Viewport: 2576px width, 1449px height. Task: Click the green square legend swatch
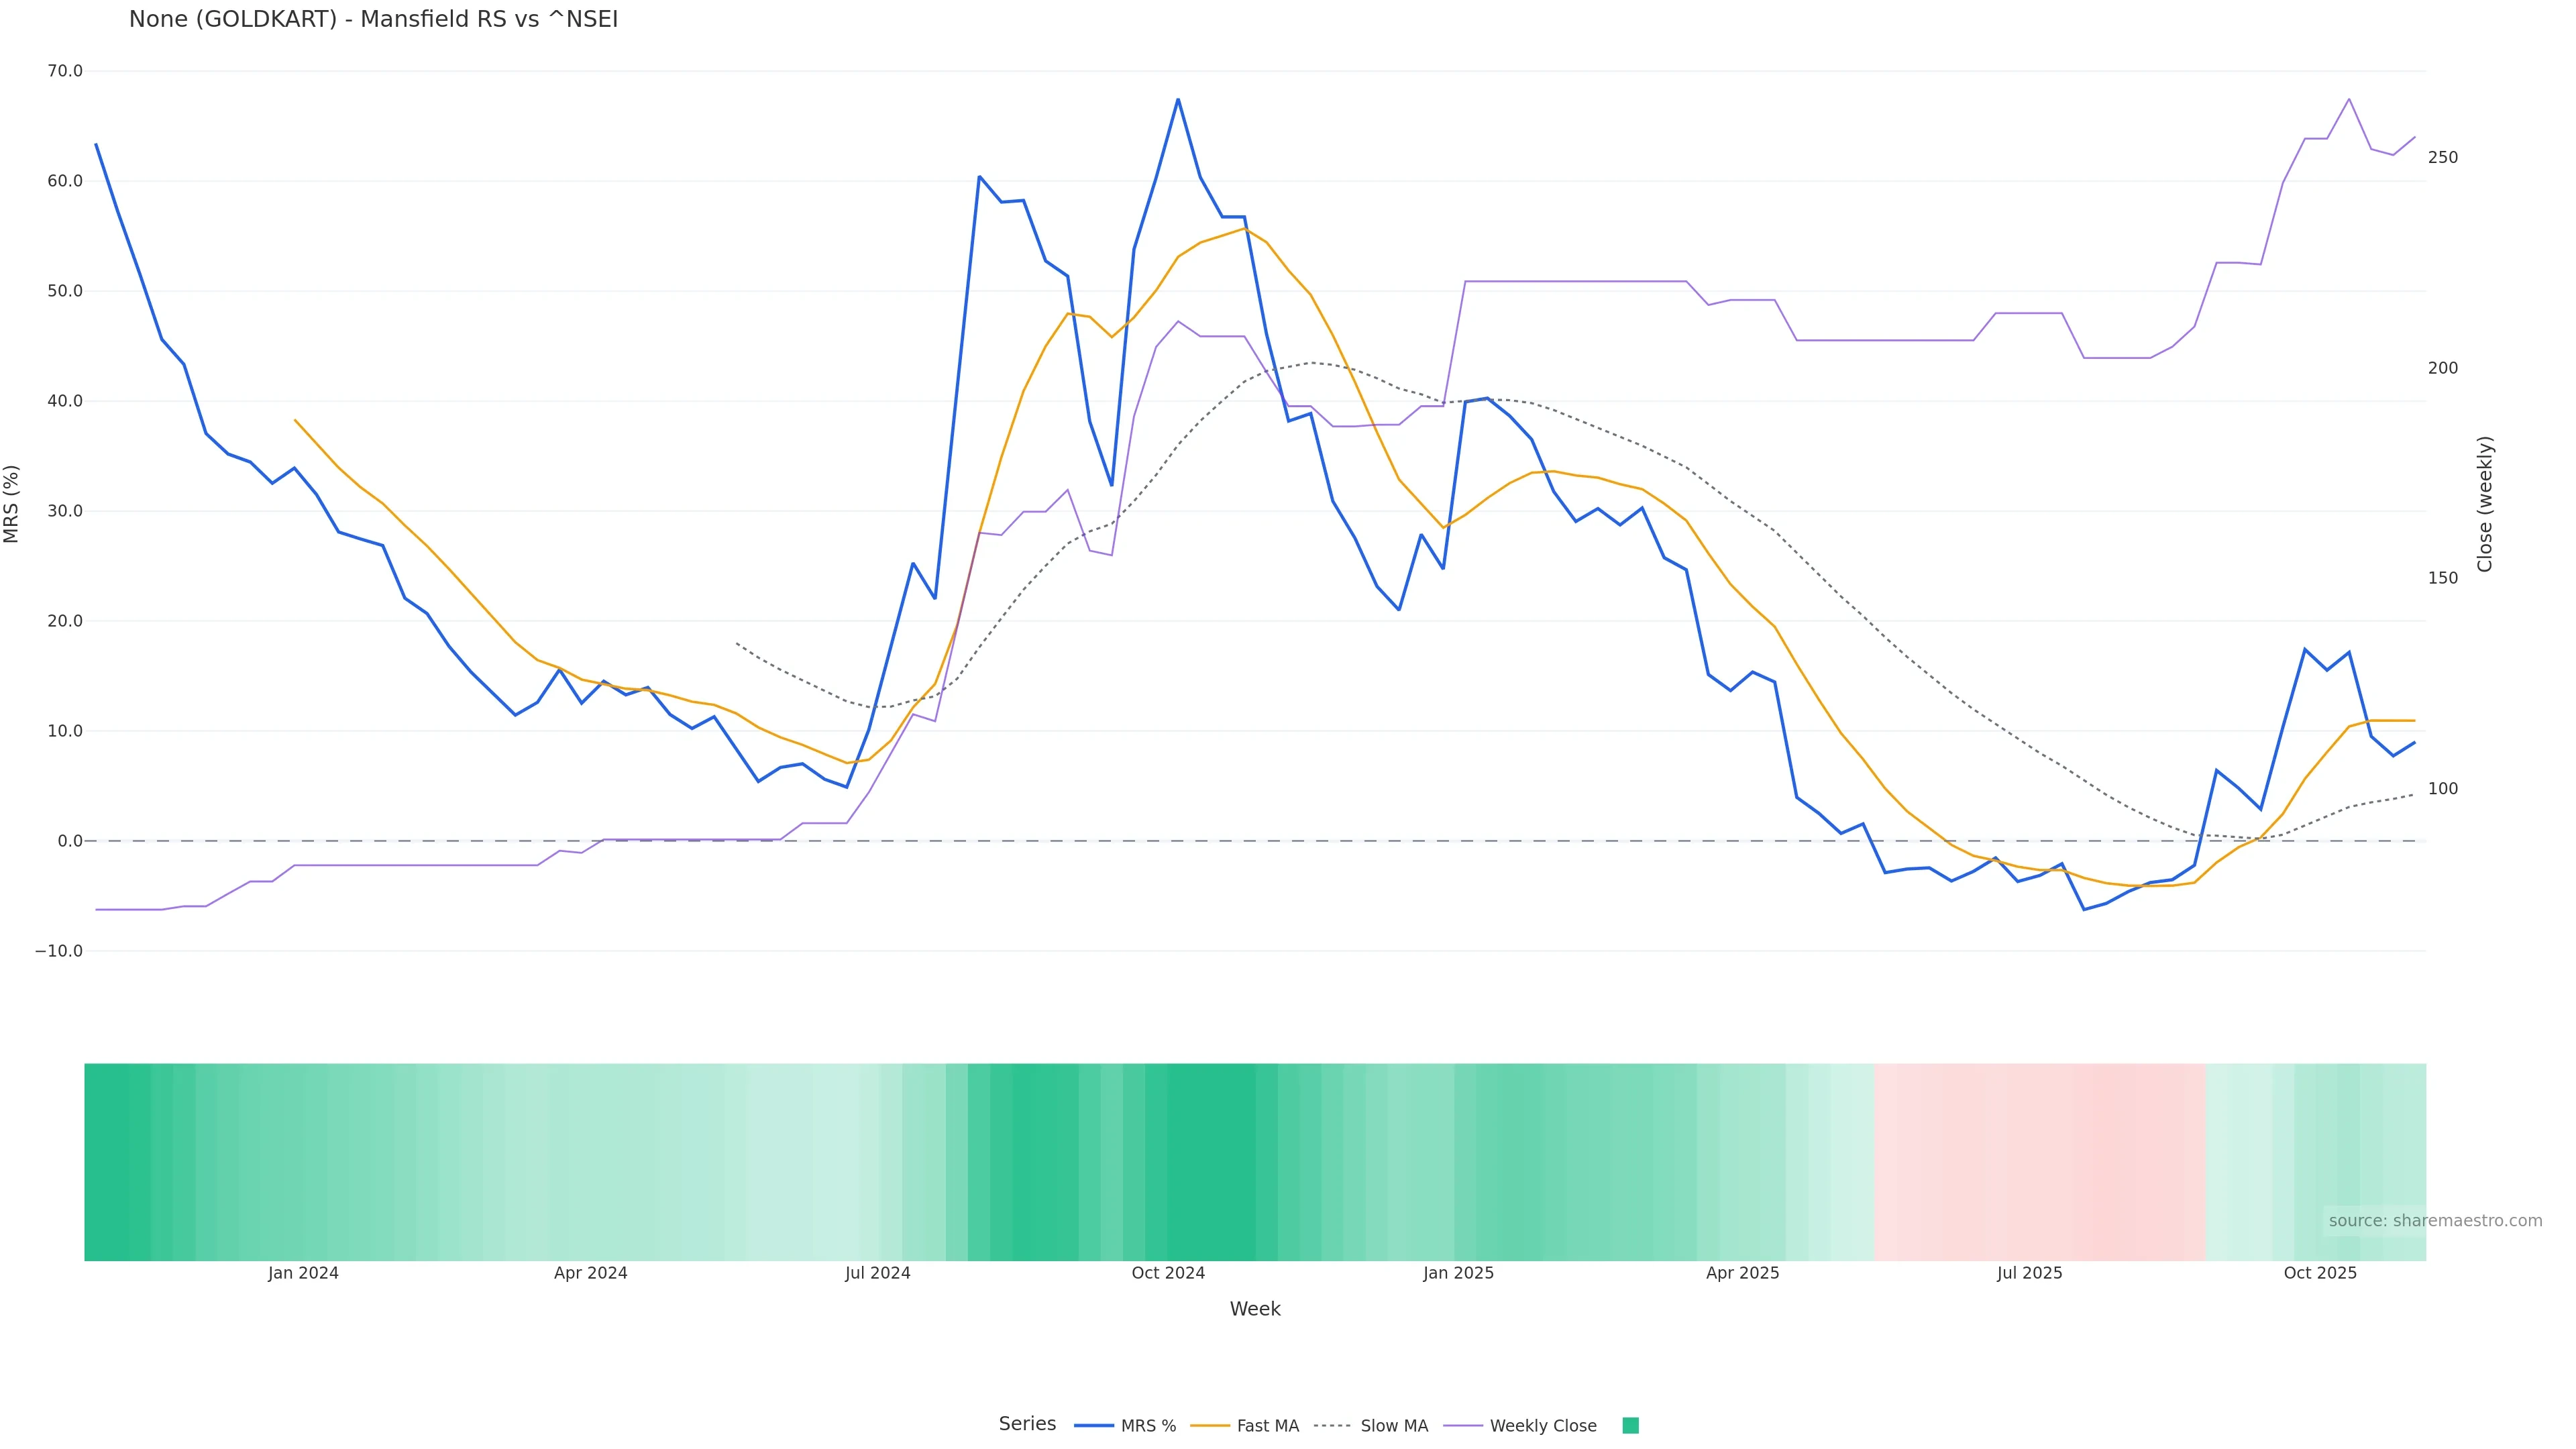click(x=1630, y=1426)
